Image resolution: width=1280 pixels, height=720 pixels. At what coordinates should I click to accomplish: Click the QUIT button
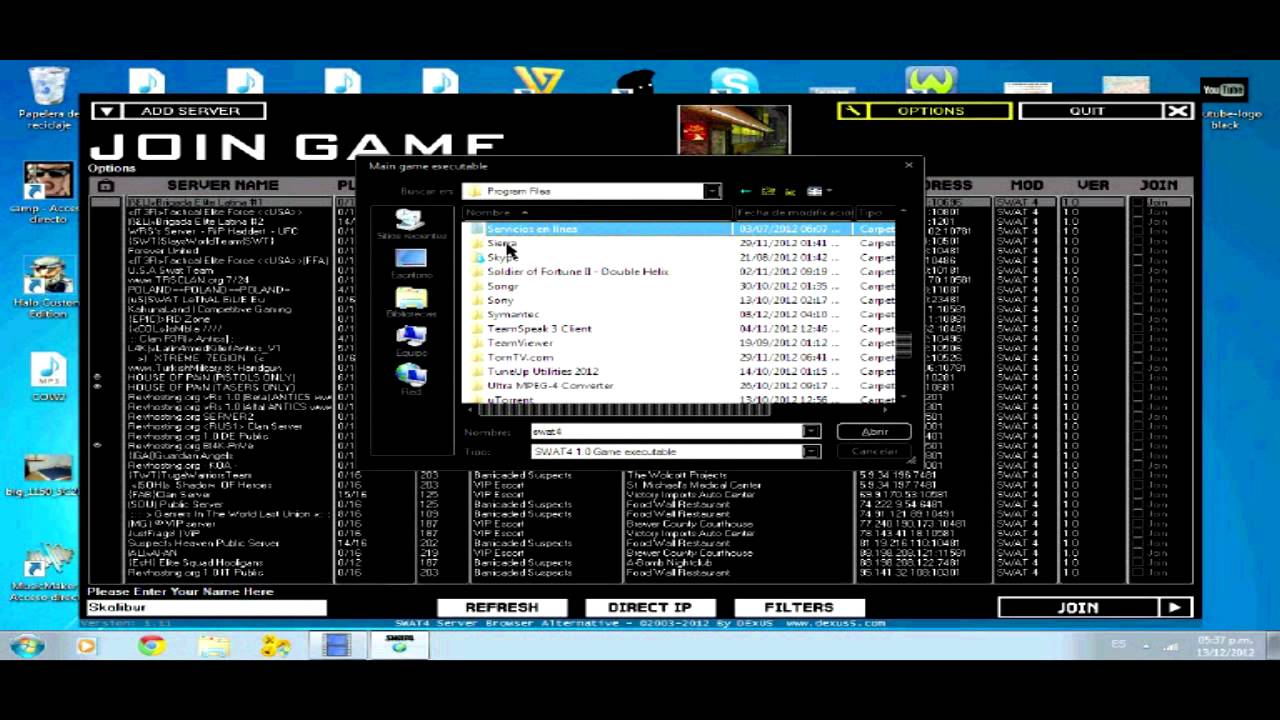1087,111
